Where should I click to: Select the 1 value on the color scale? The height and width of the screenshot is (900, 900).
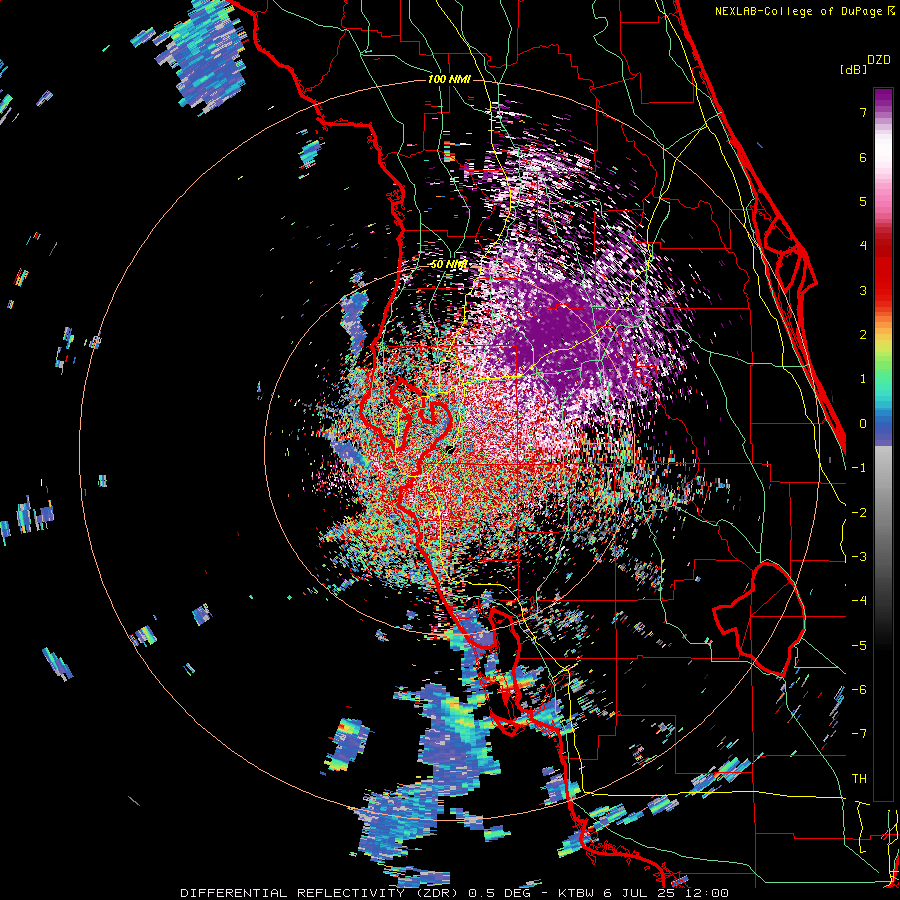(863, 379)
